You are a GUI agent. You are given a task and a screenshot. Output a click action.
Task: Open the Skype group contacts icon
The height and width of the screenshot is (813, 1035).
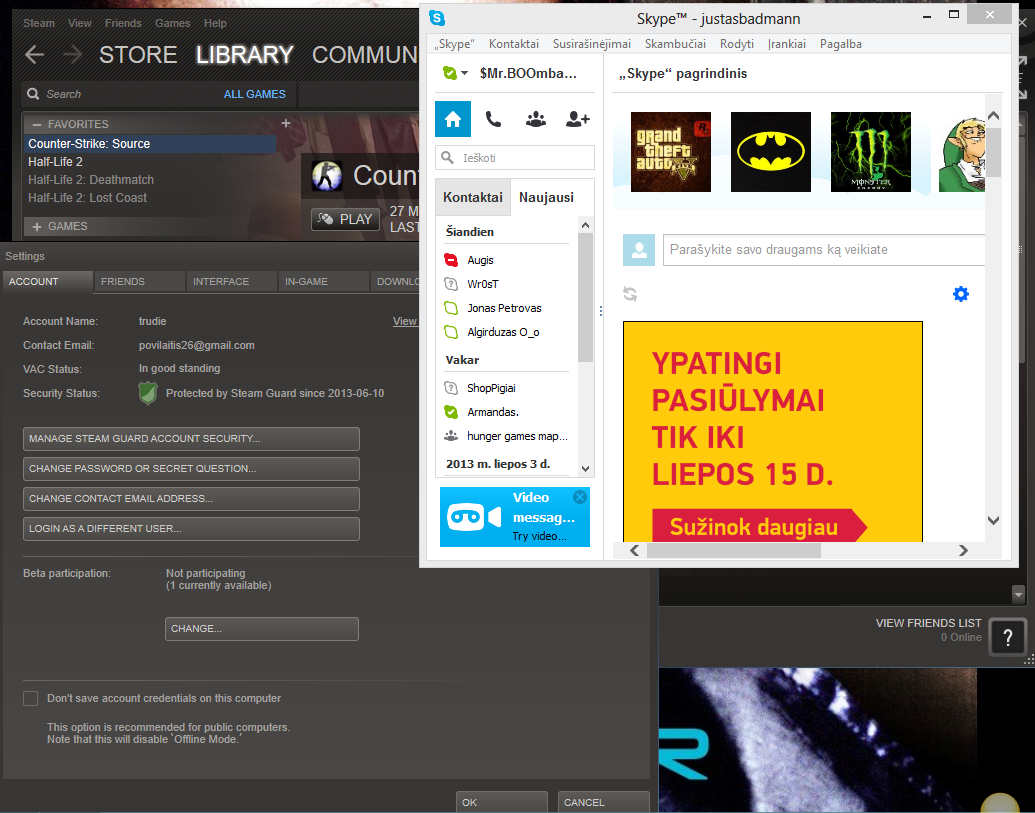pyautogui.click(x=535, y=119)
